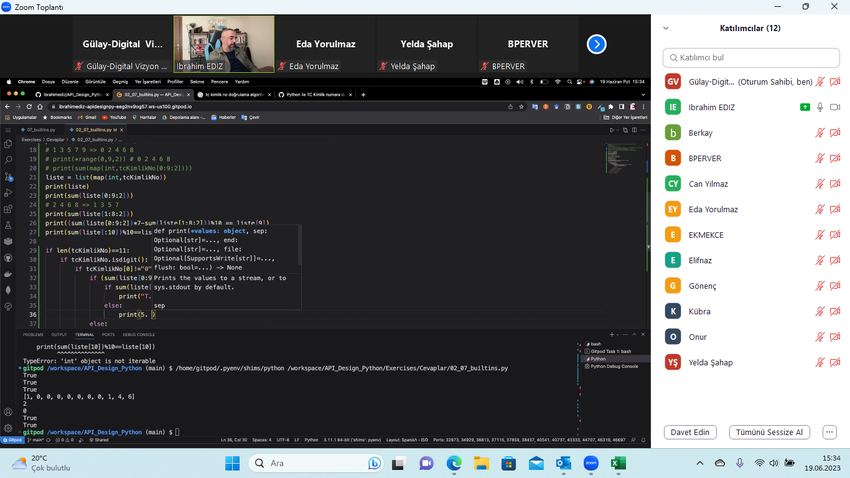Click Ibrahim EDIZ's video thumbnail
Image resolution: width=850 pixels, height=478 pixels.
pos(223,44)
